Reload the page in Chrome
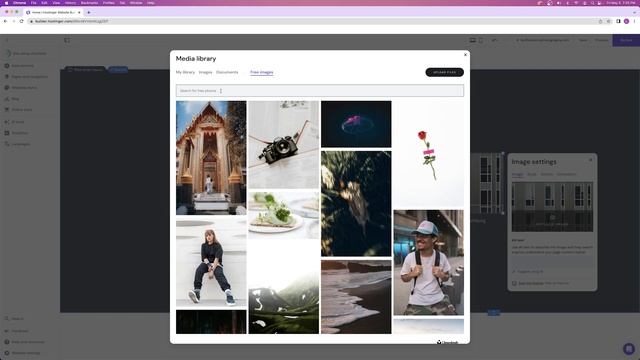Screen dimensions: 640x360 coord(21,21)
